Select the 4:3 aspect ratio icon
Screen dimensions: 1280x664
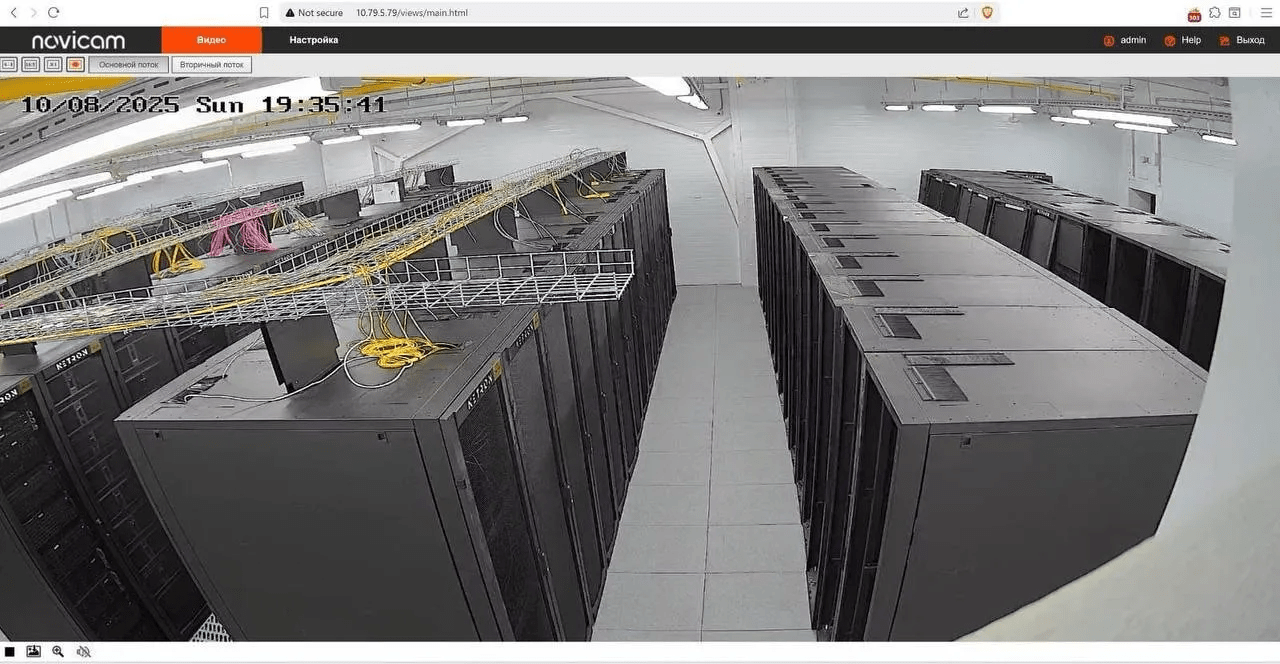pos(9,65)
